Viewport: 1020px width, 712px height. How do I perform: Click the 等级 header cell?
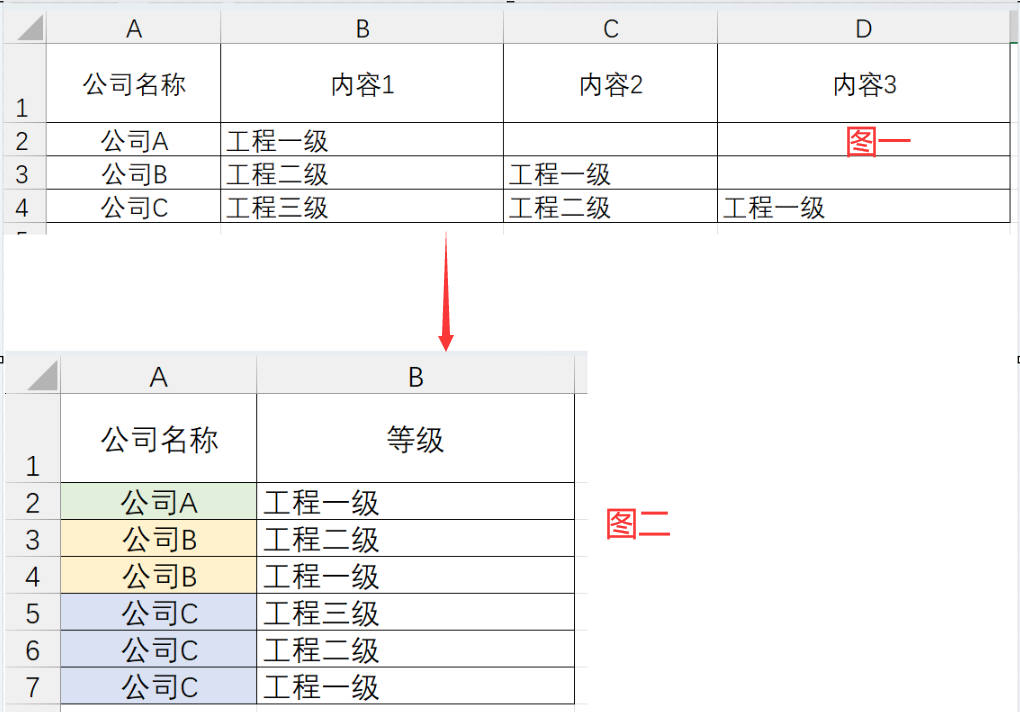(x=415, y=439)
